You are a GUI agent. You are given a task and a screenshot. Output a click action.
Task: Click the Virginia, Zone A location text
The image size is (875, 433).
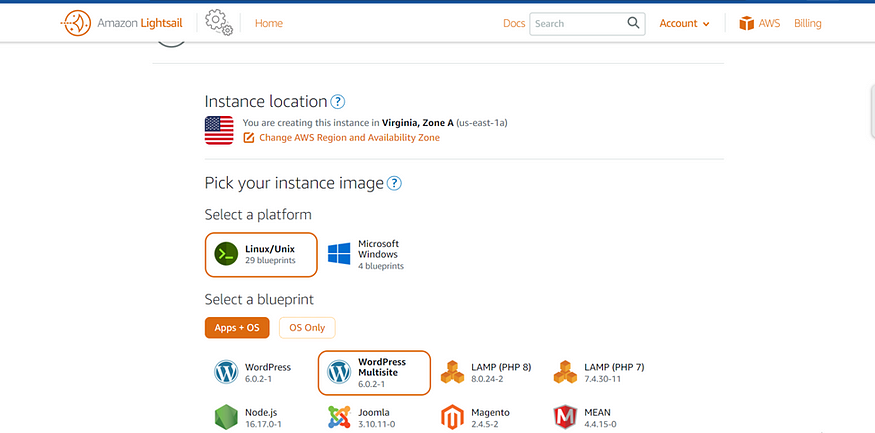click(x=418, y=123)
